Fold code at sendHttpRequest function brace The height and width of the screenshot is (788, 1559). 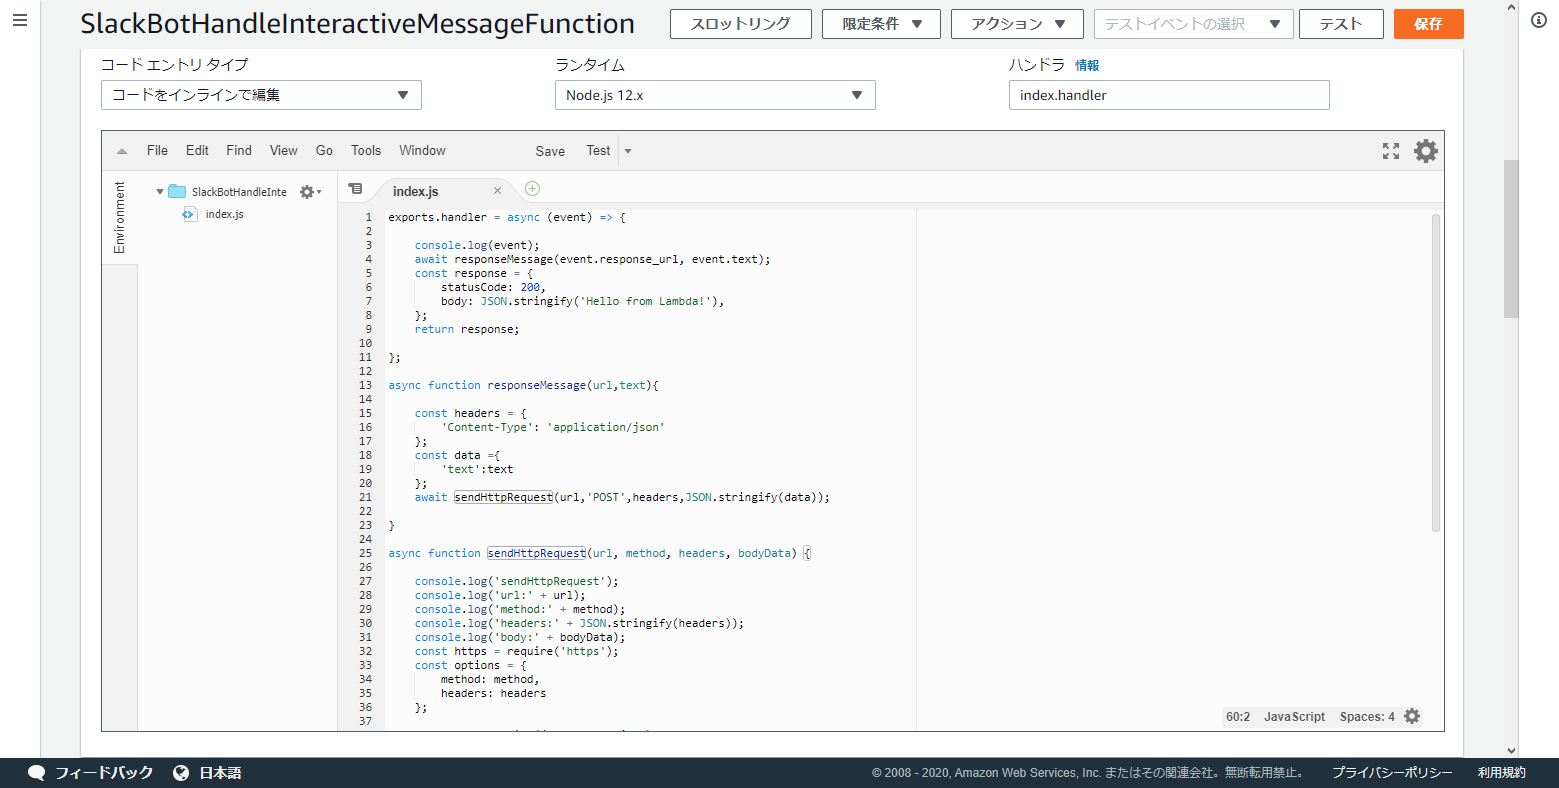(808, 553)
